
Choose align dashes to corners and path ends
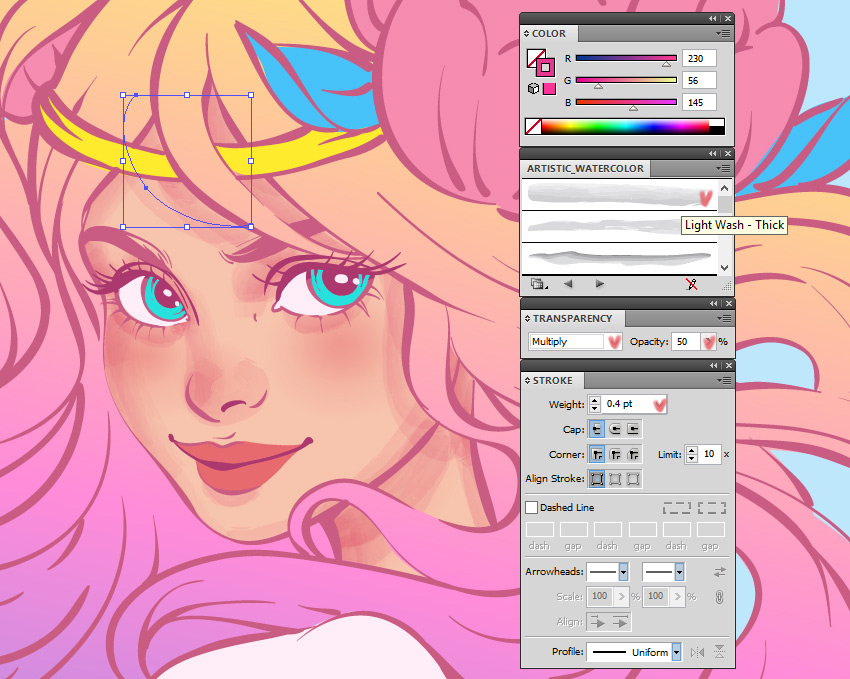[711, 508]
